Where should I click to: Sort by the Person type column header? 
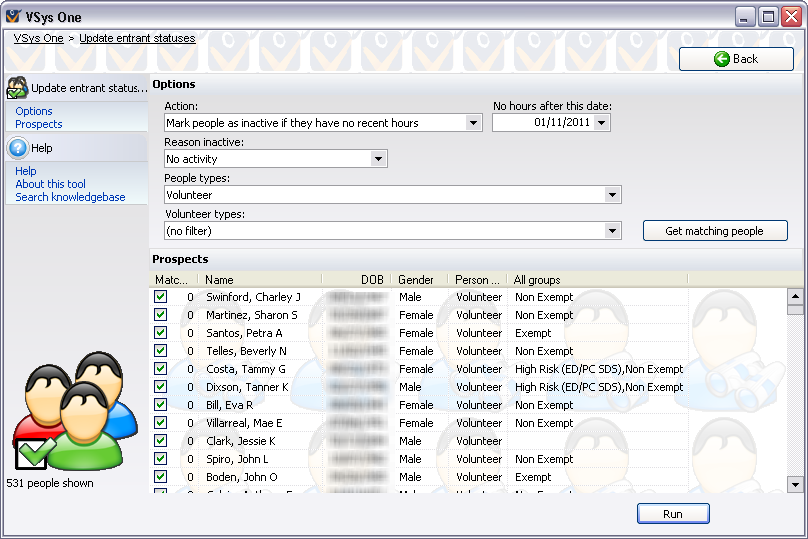[477, 280]
